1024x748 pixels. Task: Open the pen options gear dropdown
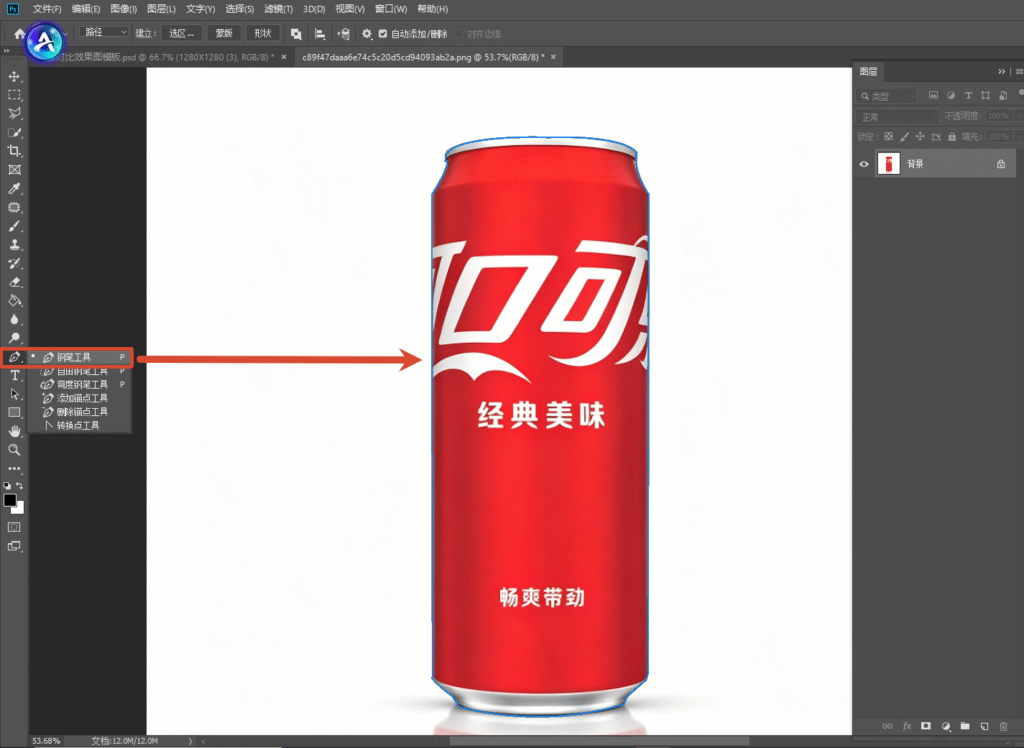pyautogui.click(x=367, y=34)
